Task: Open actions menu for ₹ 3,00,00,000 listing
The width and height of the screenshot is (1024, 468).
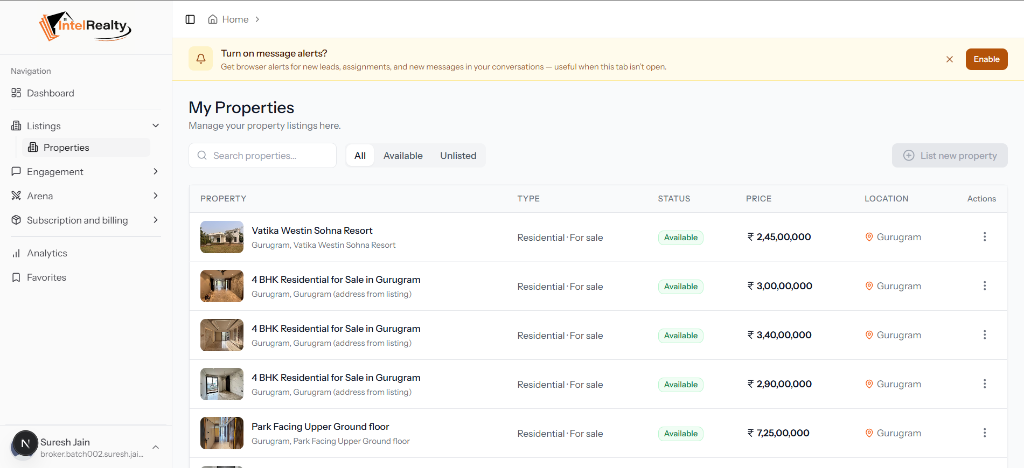Action: [x=985, y=286]
